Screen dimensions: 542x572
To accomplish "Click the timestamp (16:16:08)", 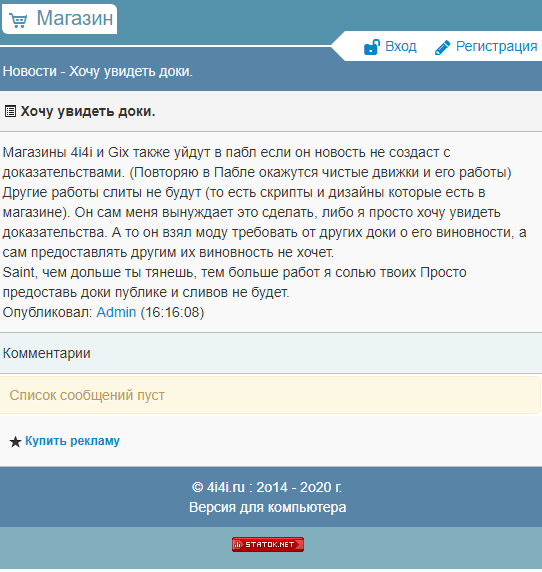I will click(172, 312).
